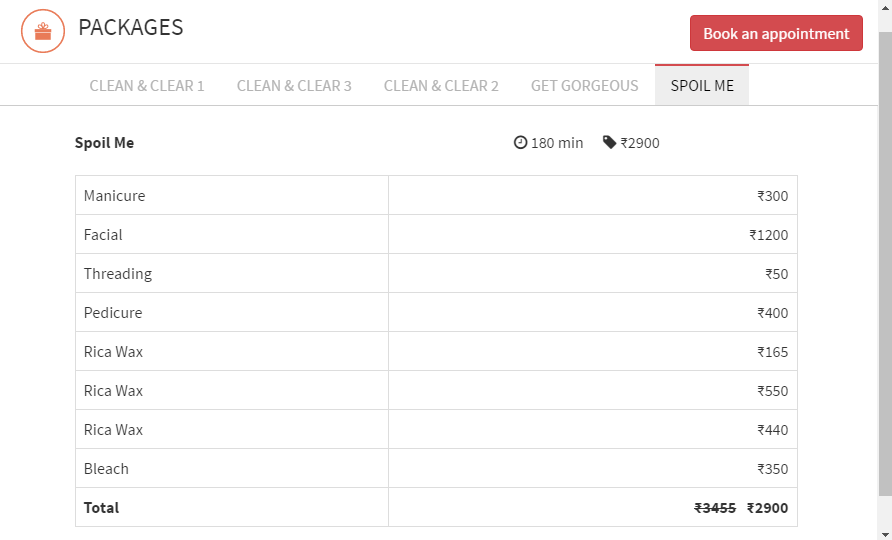
Task: Click the price tag icon
Action: [609, 142]
